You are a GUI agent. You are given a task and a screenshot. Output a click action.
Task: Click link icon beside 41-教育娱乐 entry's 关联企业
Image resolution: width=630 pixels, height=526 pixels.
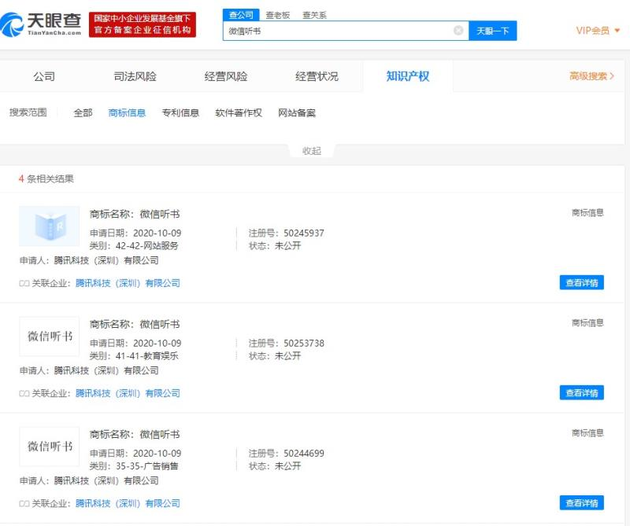[24, 393]
